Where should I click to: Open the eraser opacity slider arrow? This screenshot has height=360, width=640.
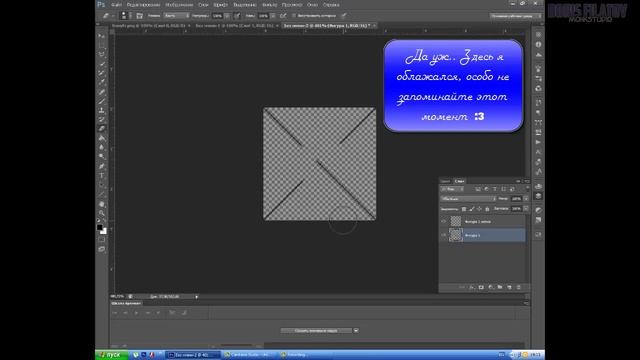point(227,16)
